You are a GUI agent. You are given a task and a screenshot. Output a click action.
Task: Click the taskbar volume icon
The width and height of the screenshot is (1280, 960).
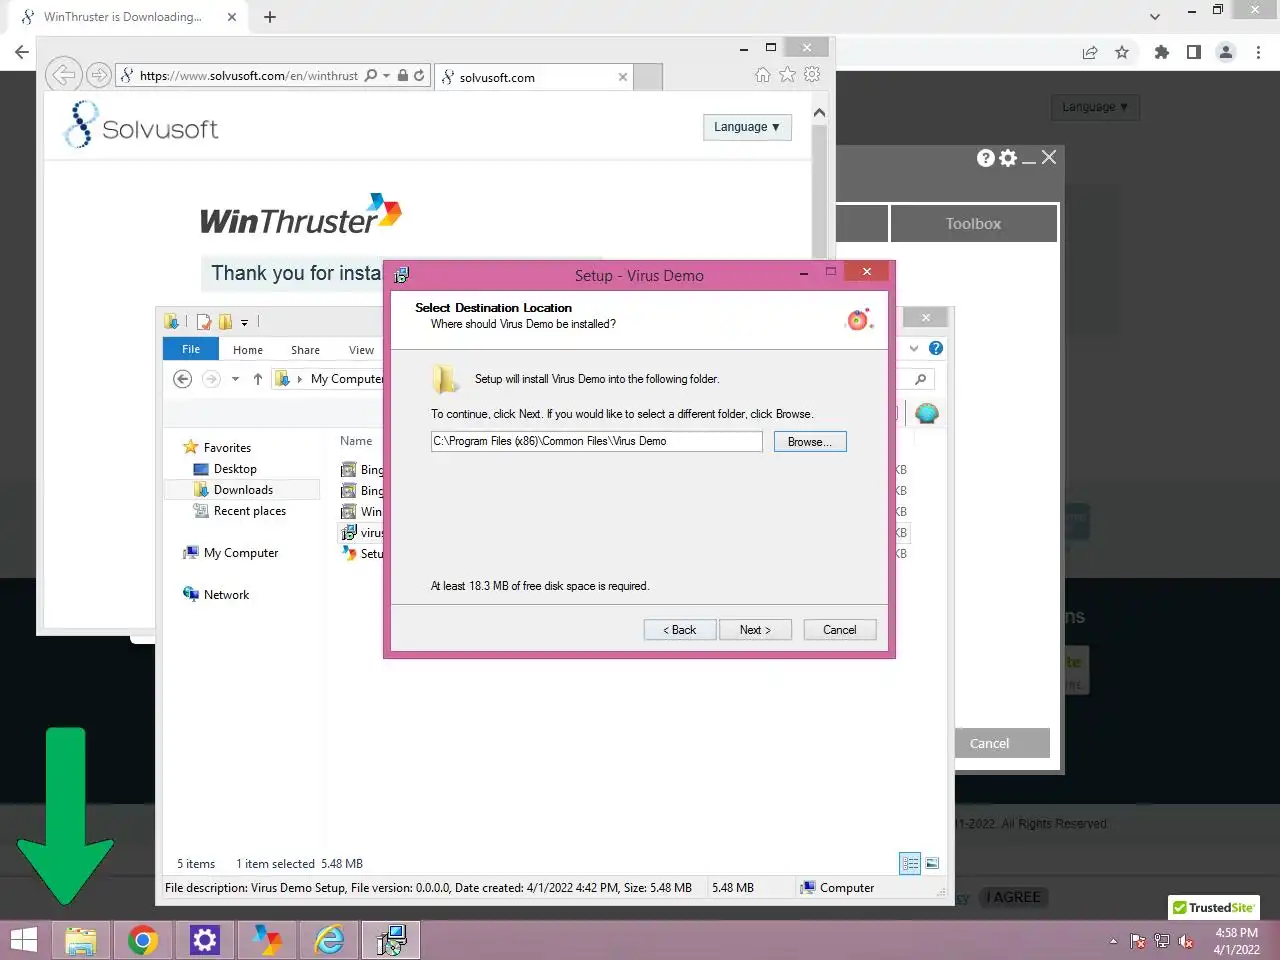[1186, 941]
